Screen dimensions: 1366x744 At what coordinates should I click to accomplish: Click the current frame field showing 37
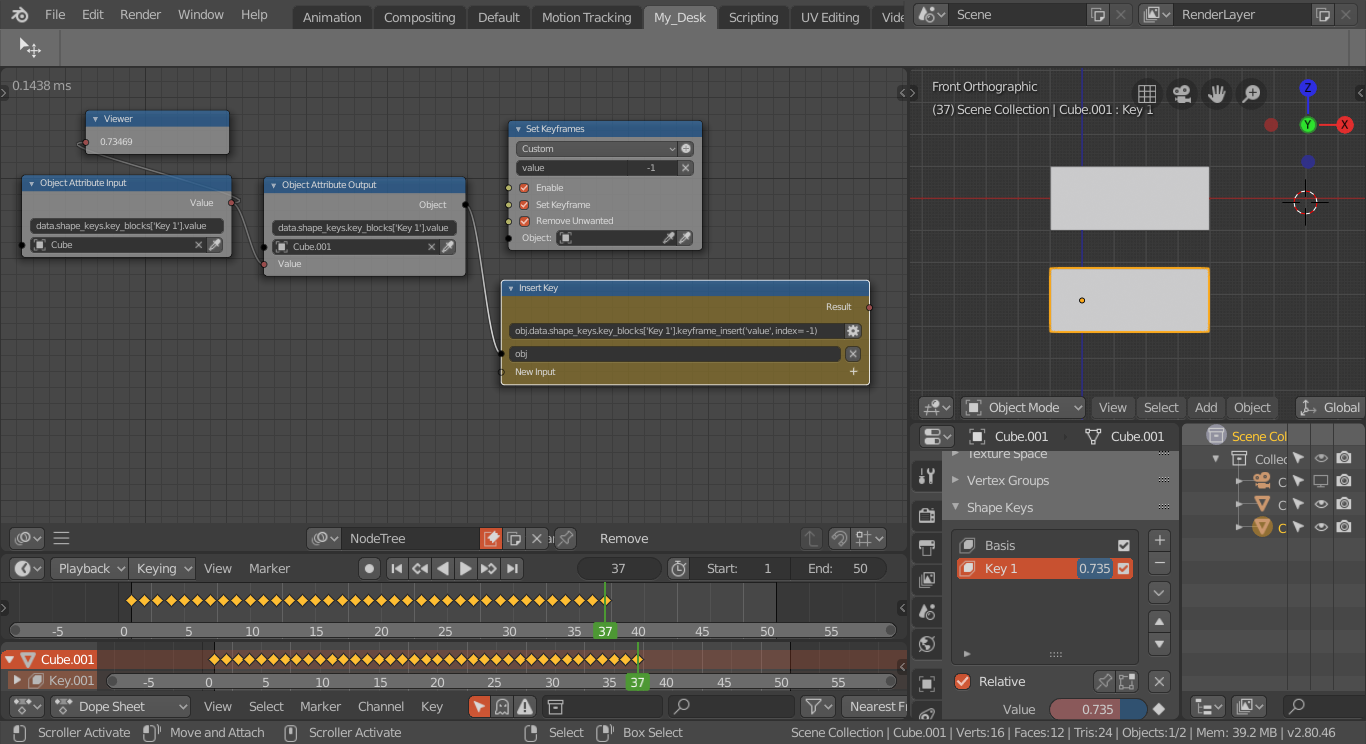(x=619, y=568)
